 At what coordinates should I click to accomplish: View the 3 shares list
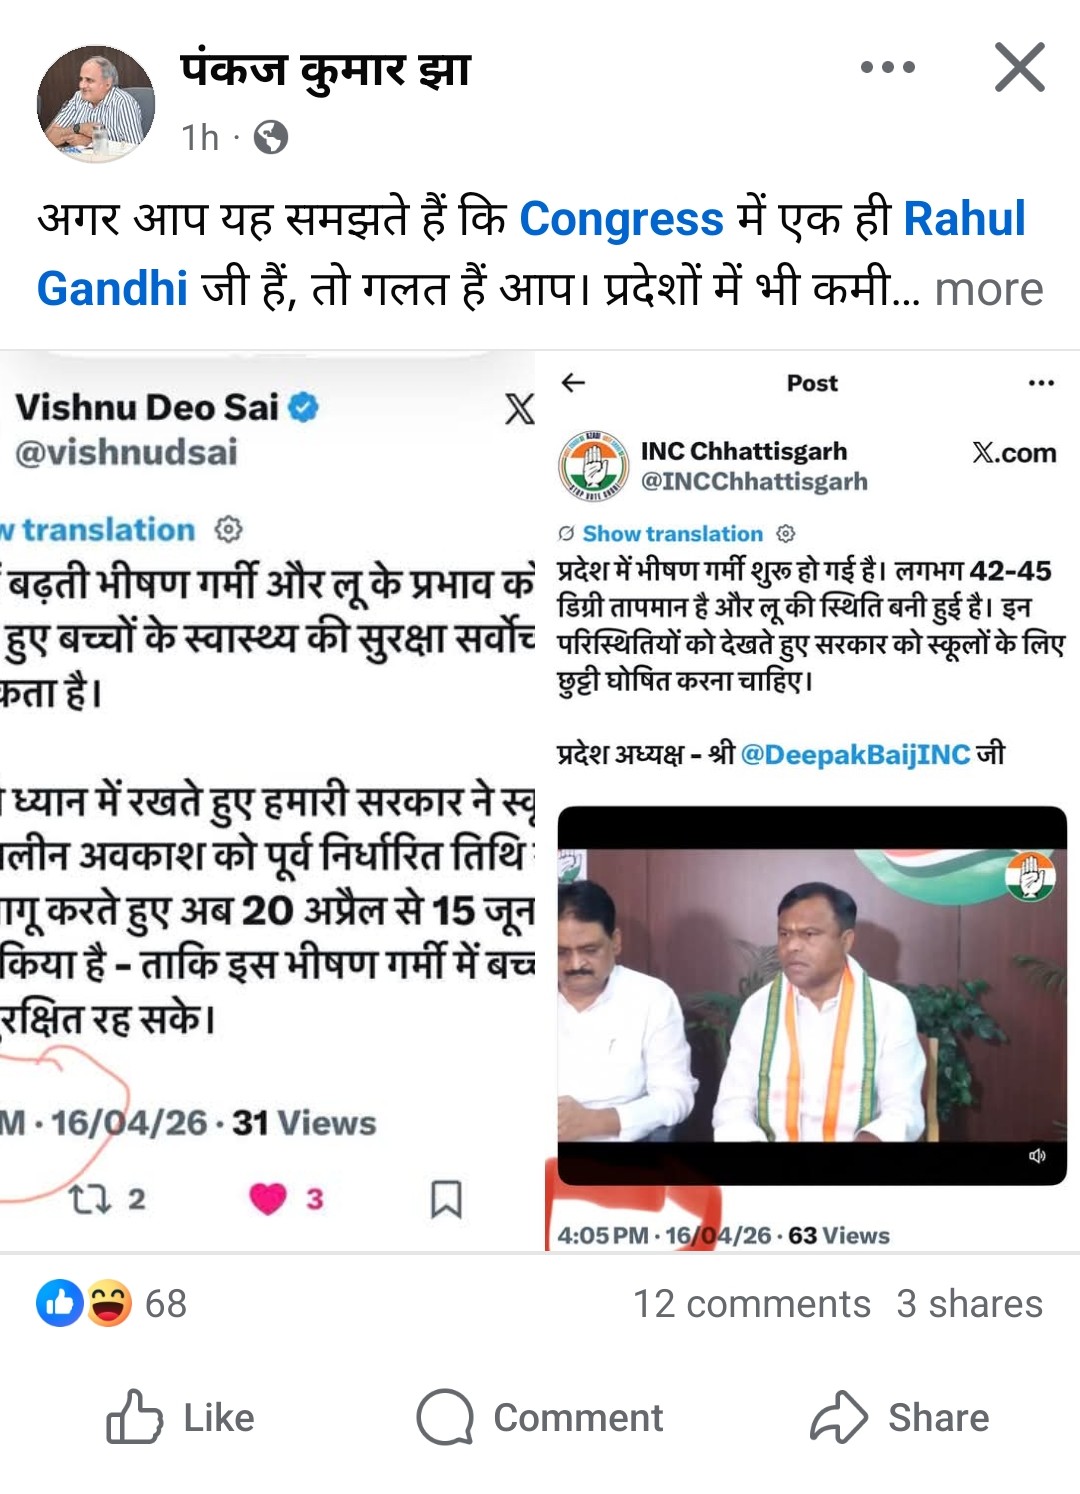(x=969, y=1304)
